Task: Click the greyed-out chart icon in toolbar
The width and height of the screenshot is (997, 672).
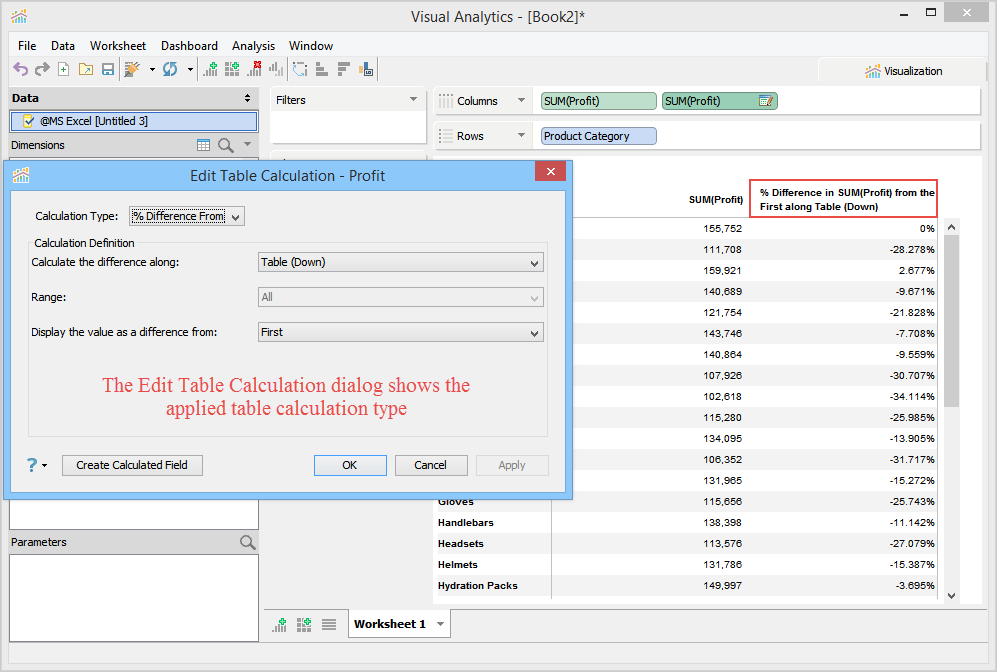Action: pos(276,69)
